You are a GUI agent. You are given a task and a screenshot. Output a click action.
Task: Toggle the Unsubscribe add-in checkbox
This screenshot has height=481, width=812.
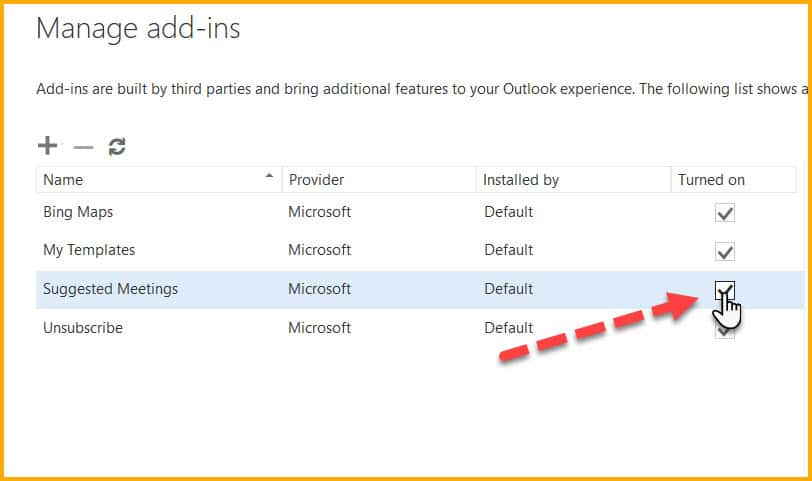pos(726,331)
